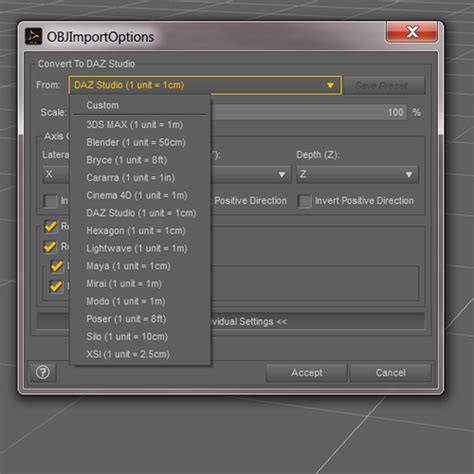Image resolution: width=474 pixels, height=474 pixels.
Task: Select Carrara (1 unit = 1in) preset
Action: tap(140, 178)
